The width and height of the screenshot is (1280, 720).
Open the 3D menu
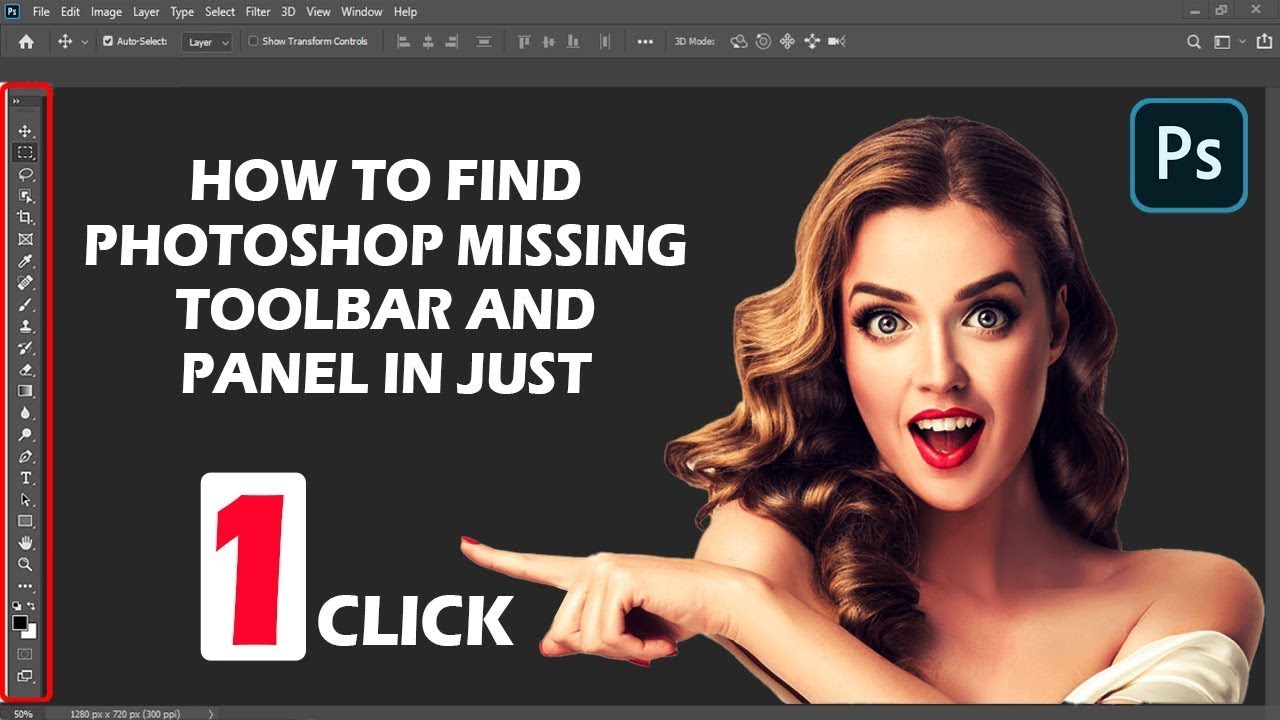pyautogui.click(x=288, y=12)
